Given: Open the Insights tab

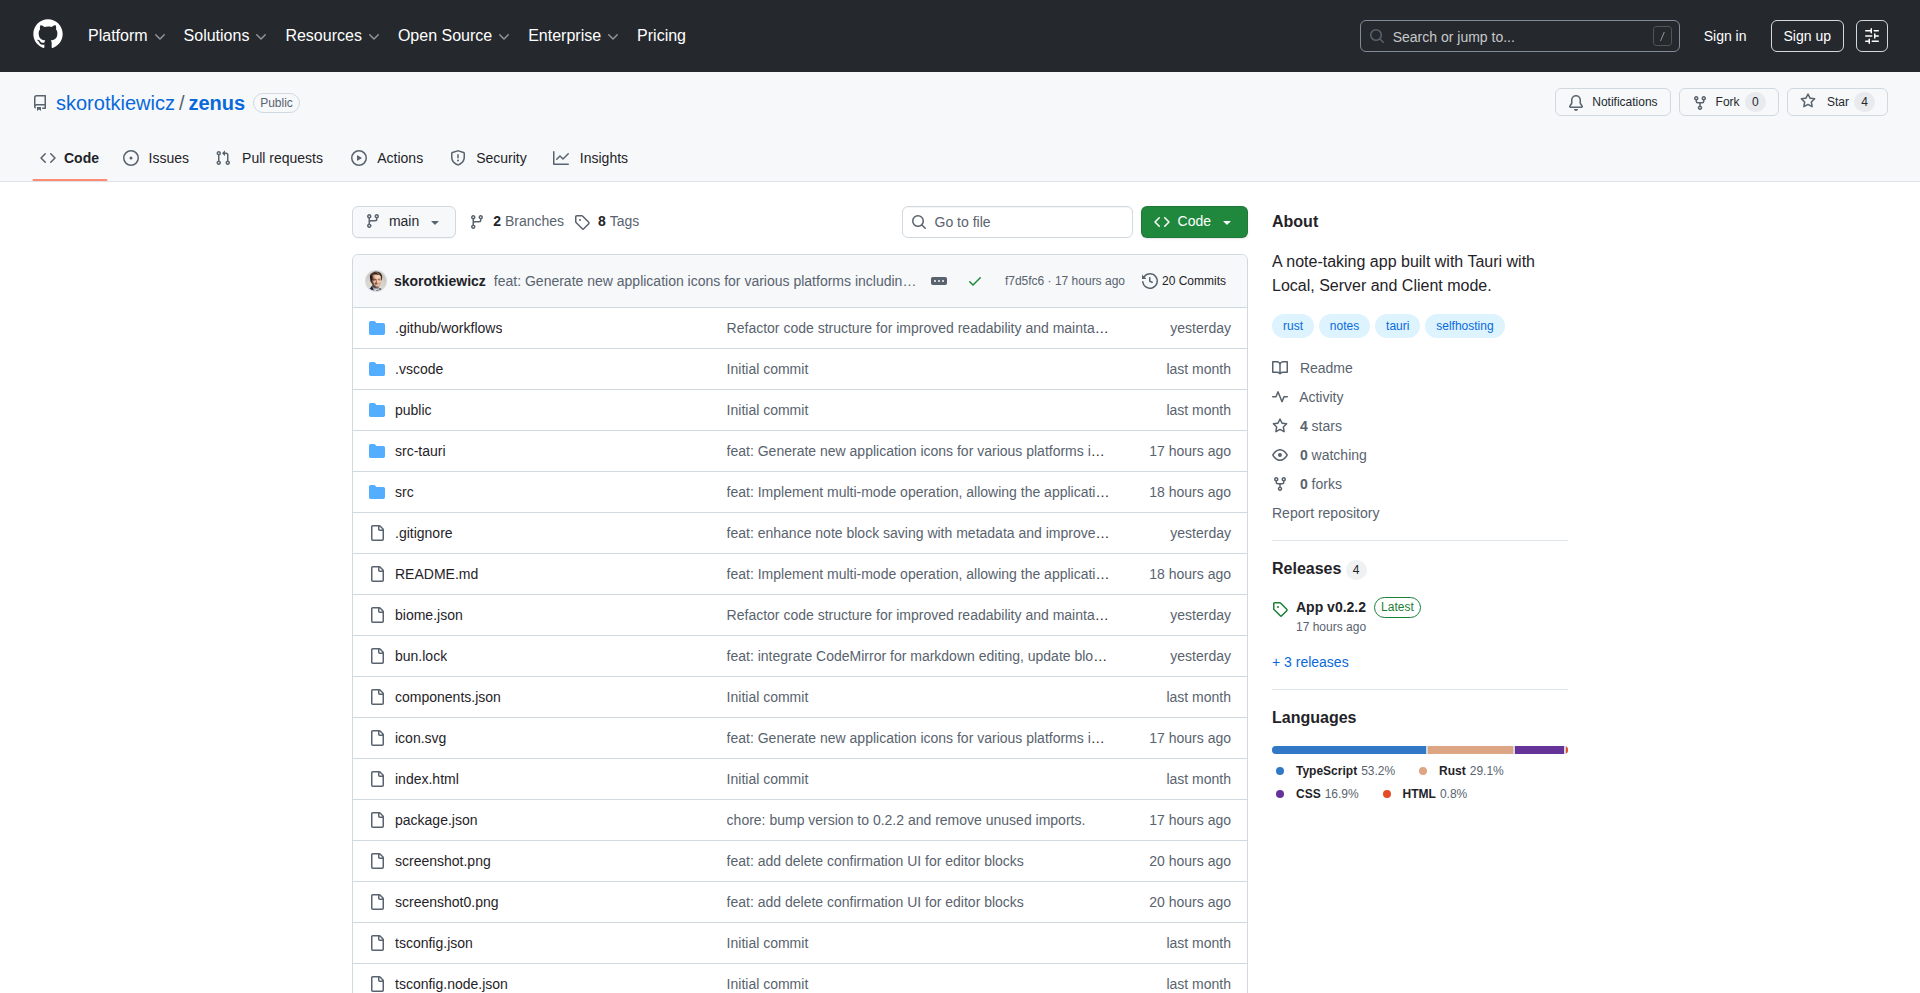Looking at the screenshot, I should pyautogui.click(x=590, y=157).
